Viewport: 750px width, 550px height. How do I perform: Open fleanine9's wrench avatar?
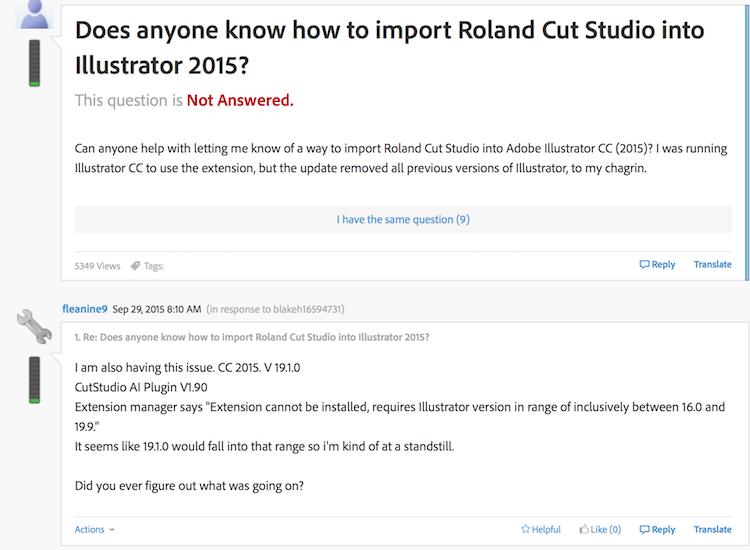[x=34, y=327]
